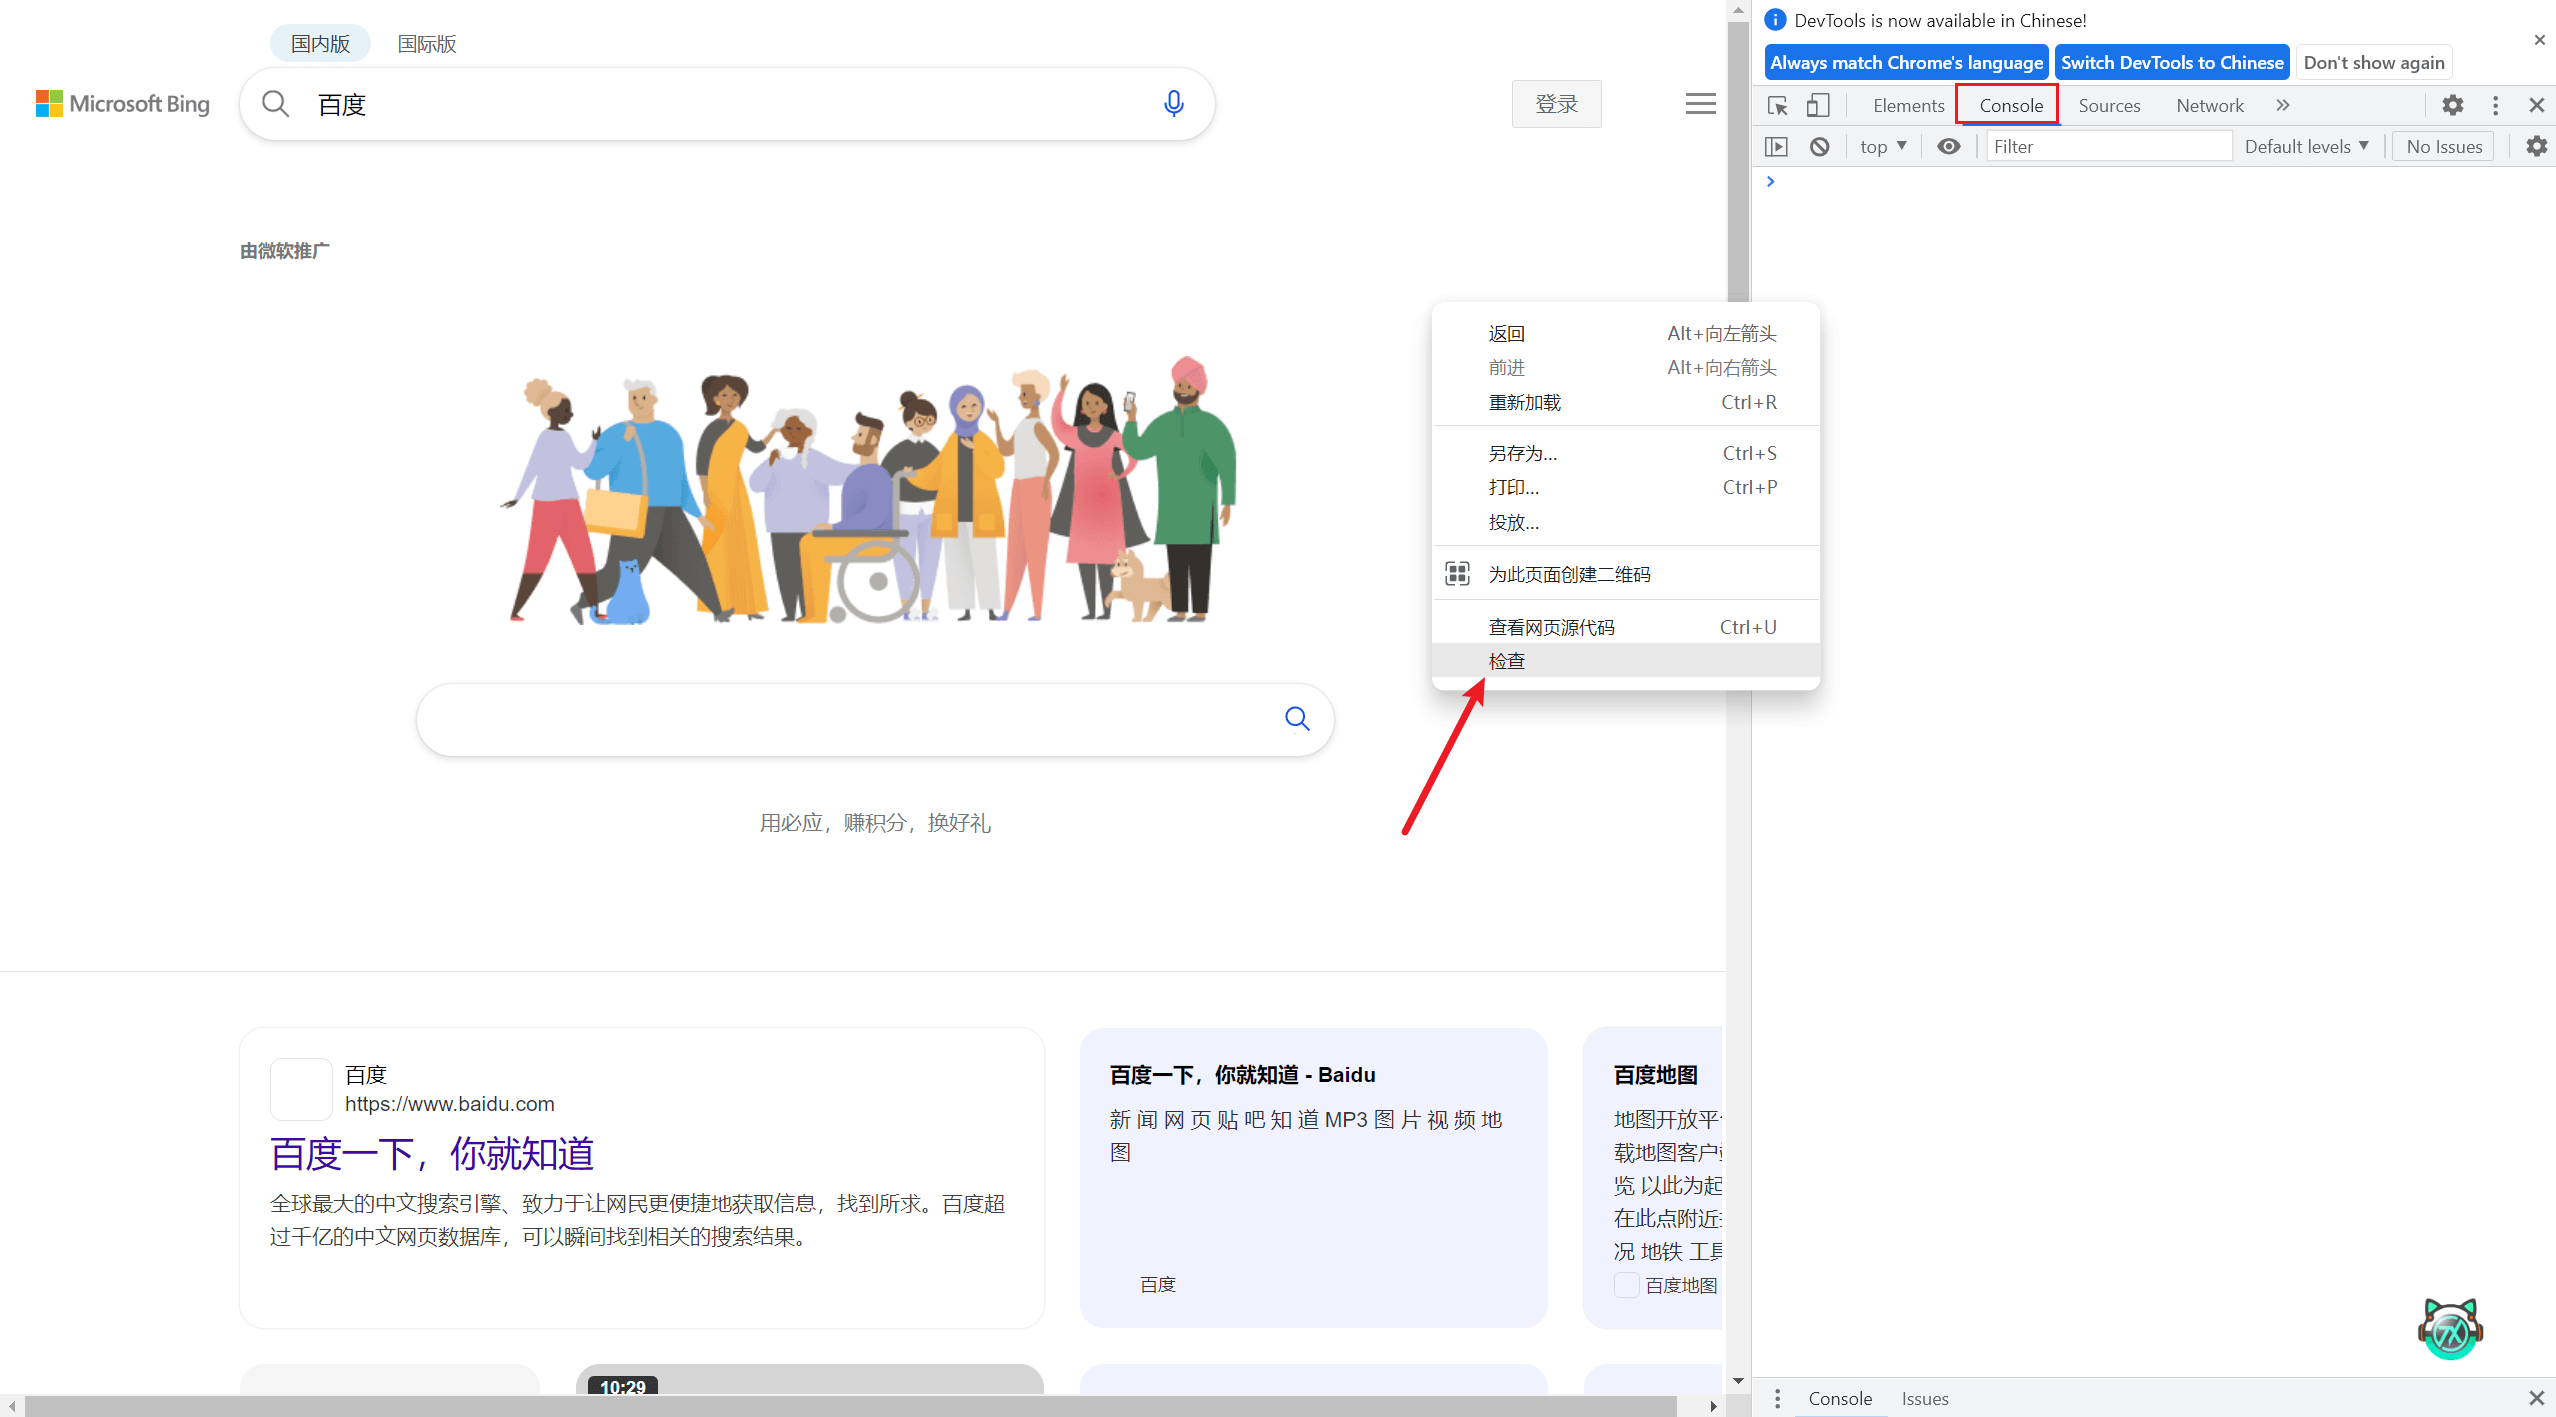The height and width of the screenshot is (1417, 2556).
Task: Click the No Issues button
Action: coord(2444,146)
